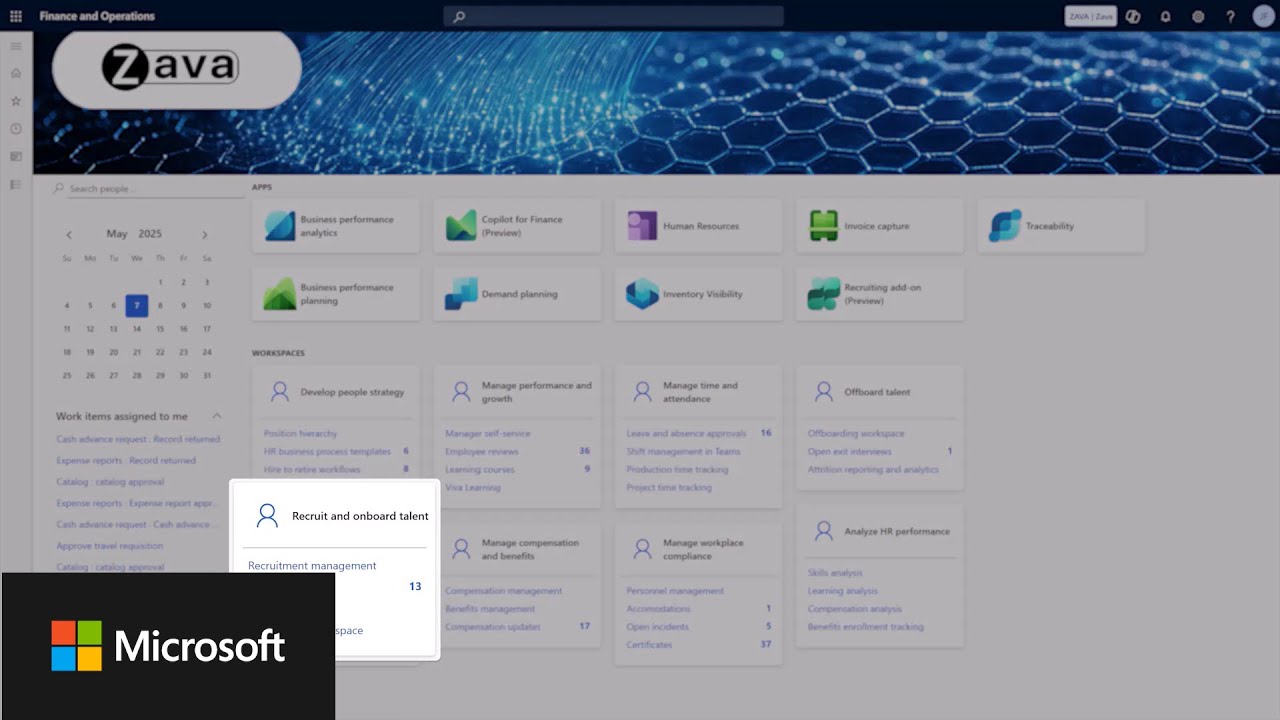Go to next month in calendar
1280x720 pixels.
click(x=205, y=235)
